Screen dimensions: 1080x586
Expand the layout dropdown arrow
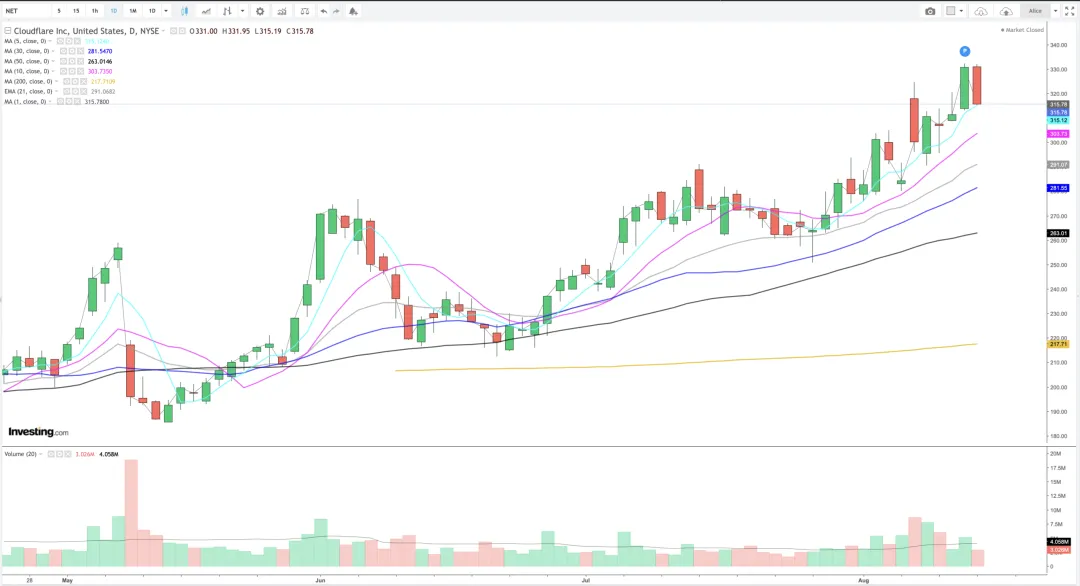[x=962, y=11]
